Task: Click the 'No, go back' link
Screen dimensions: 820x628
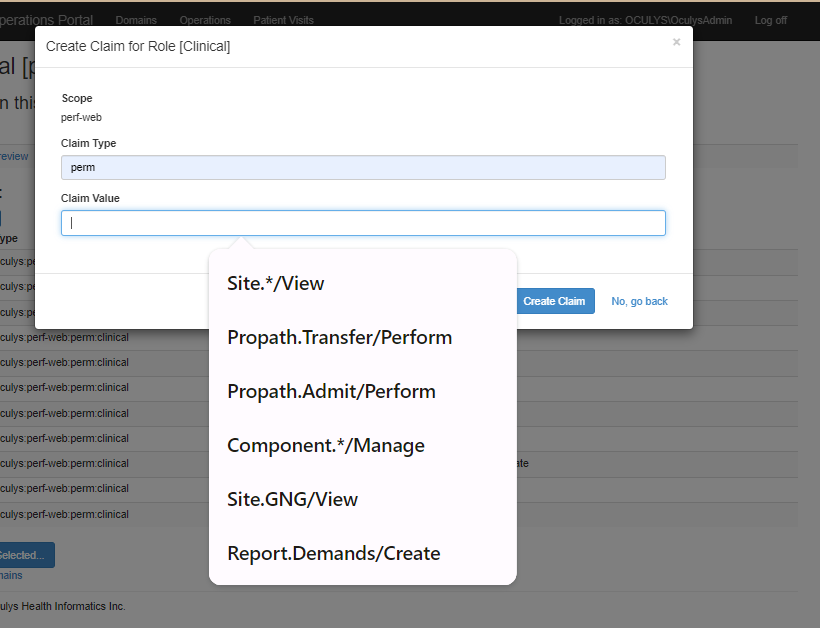Action: click(639, 301)
